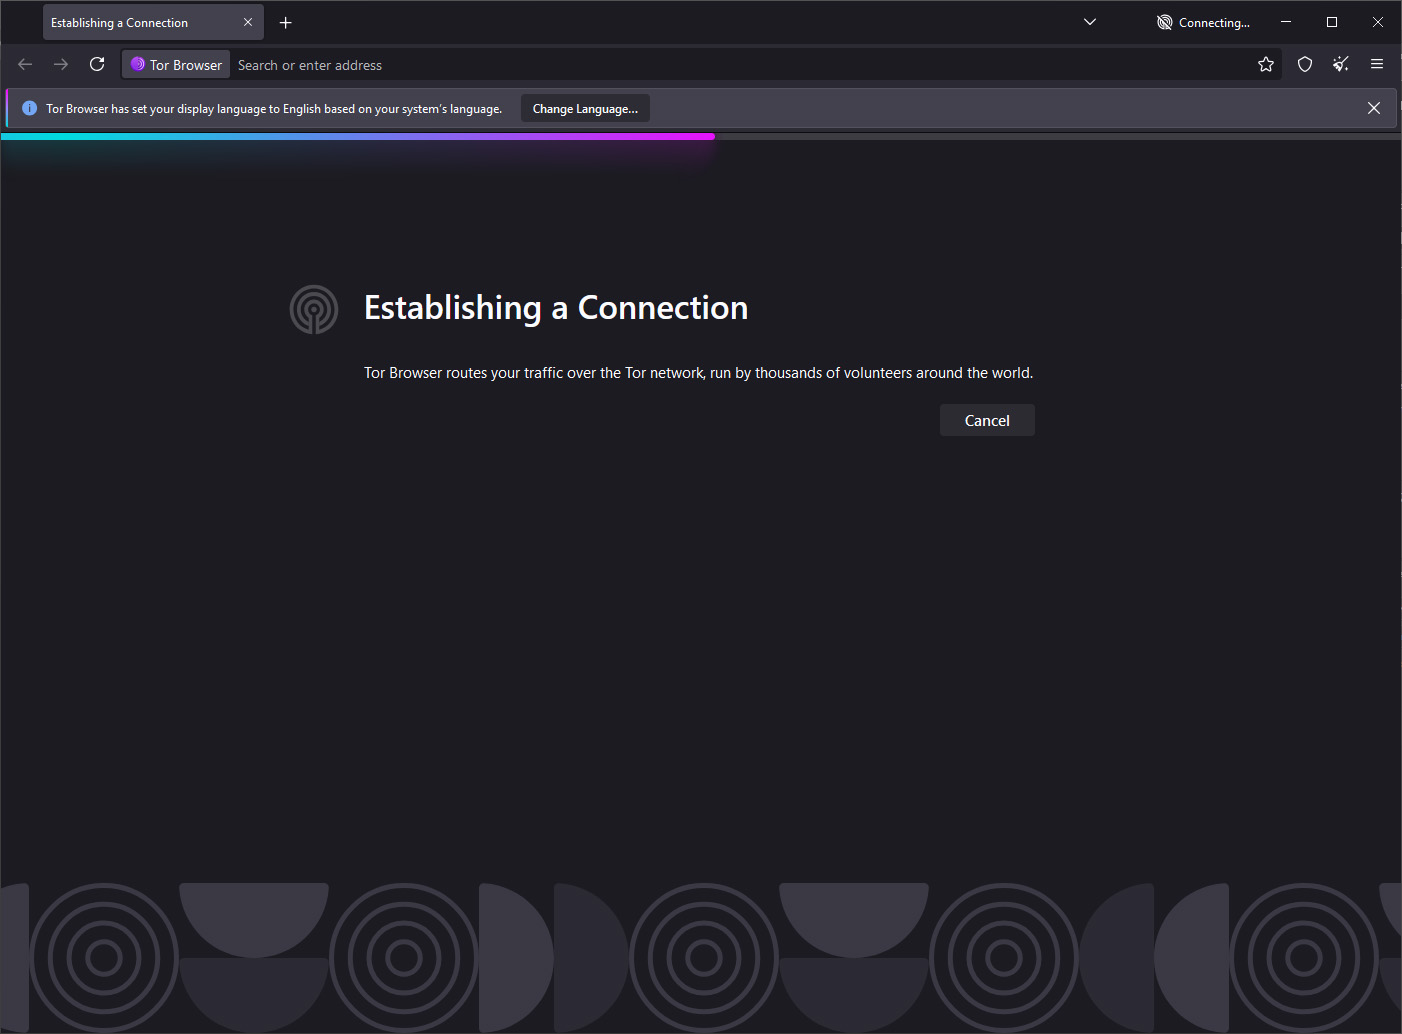Click the Tor Browser identity badge
The height and width of the screenshot is (1034, 1402).
tap(177, 64)
